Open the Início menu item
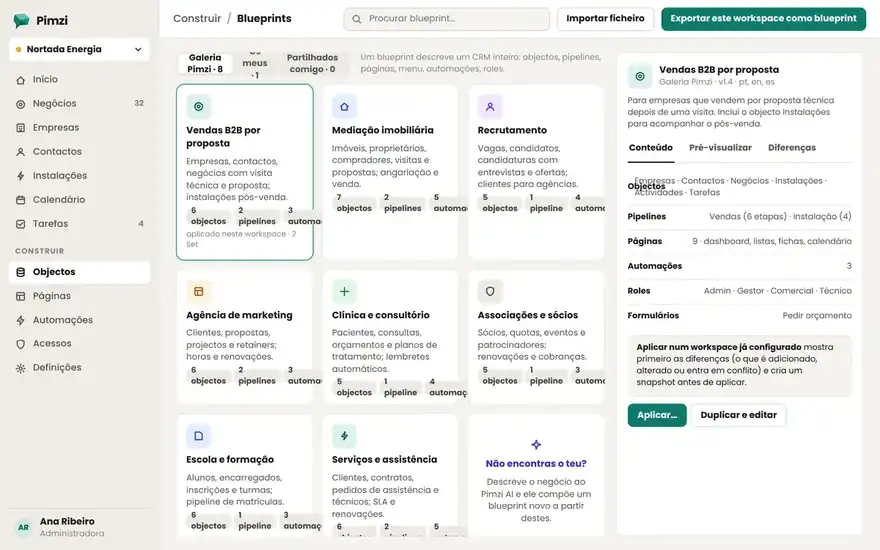880x550 pixels. [x=79, y=80]
